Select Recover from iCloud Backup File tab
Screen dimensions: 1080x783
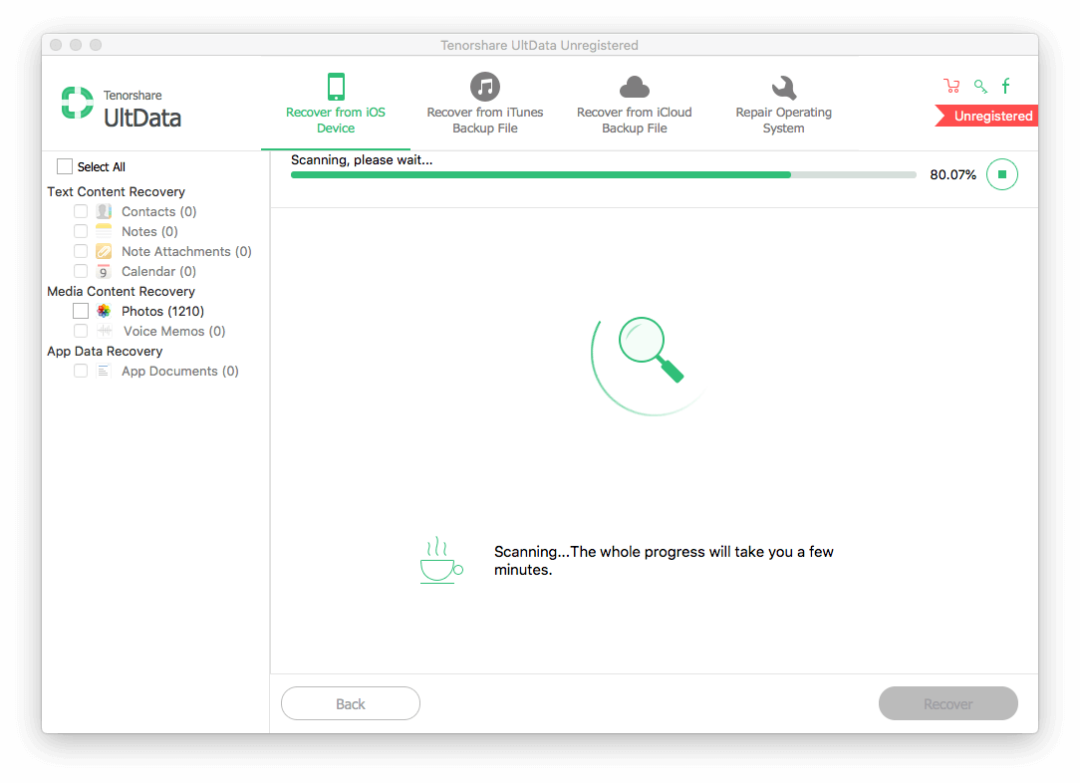pyautogui.click(x=634, y=105)
